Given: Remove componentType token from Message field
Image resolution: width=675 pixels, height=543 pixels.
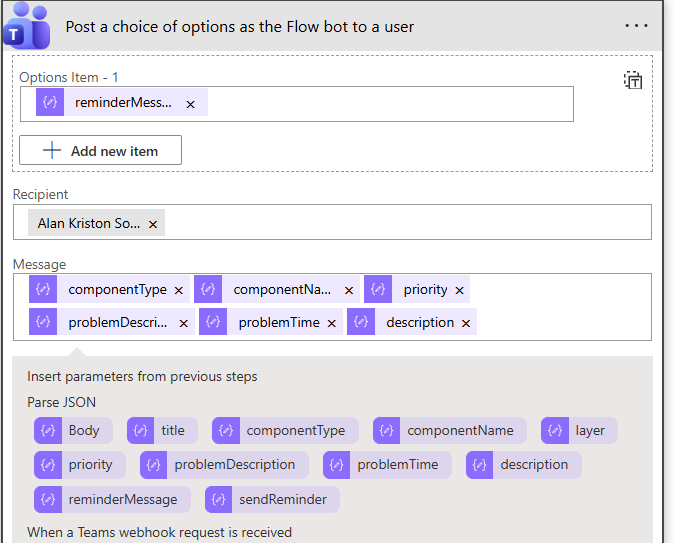Looking at the screenshot, I should click(x=179, y=290).
